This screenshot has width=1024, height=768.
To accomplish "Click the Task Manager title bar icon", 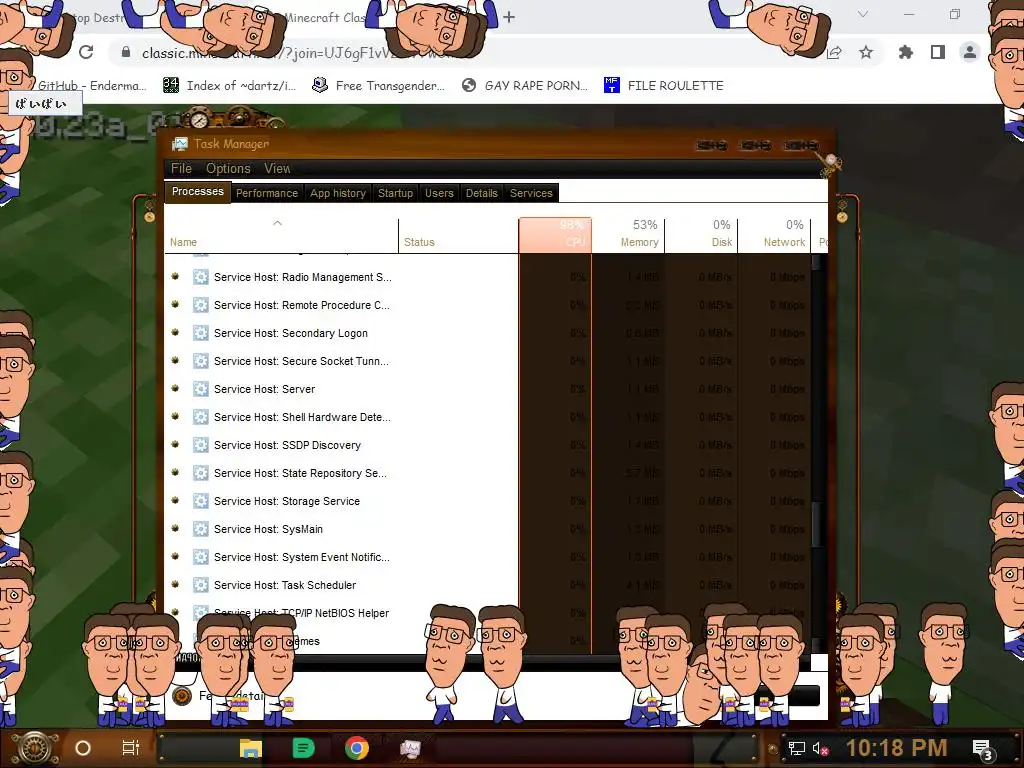I will pos(180,144).
